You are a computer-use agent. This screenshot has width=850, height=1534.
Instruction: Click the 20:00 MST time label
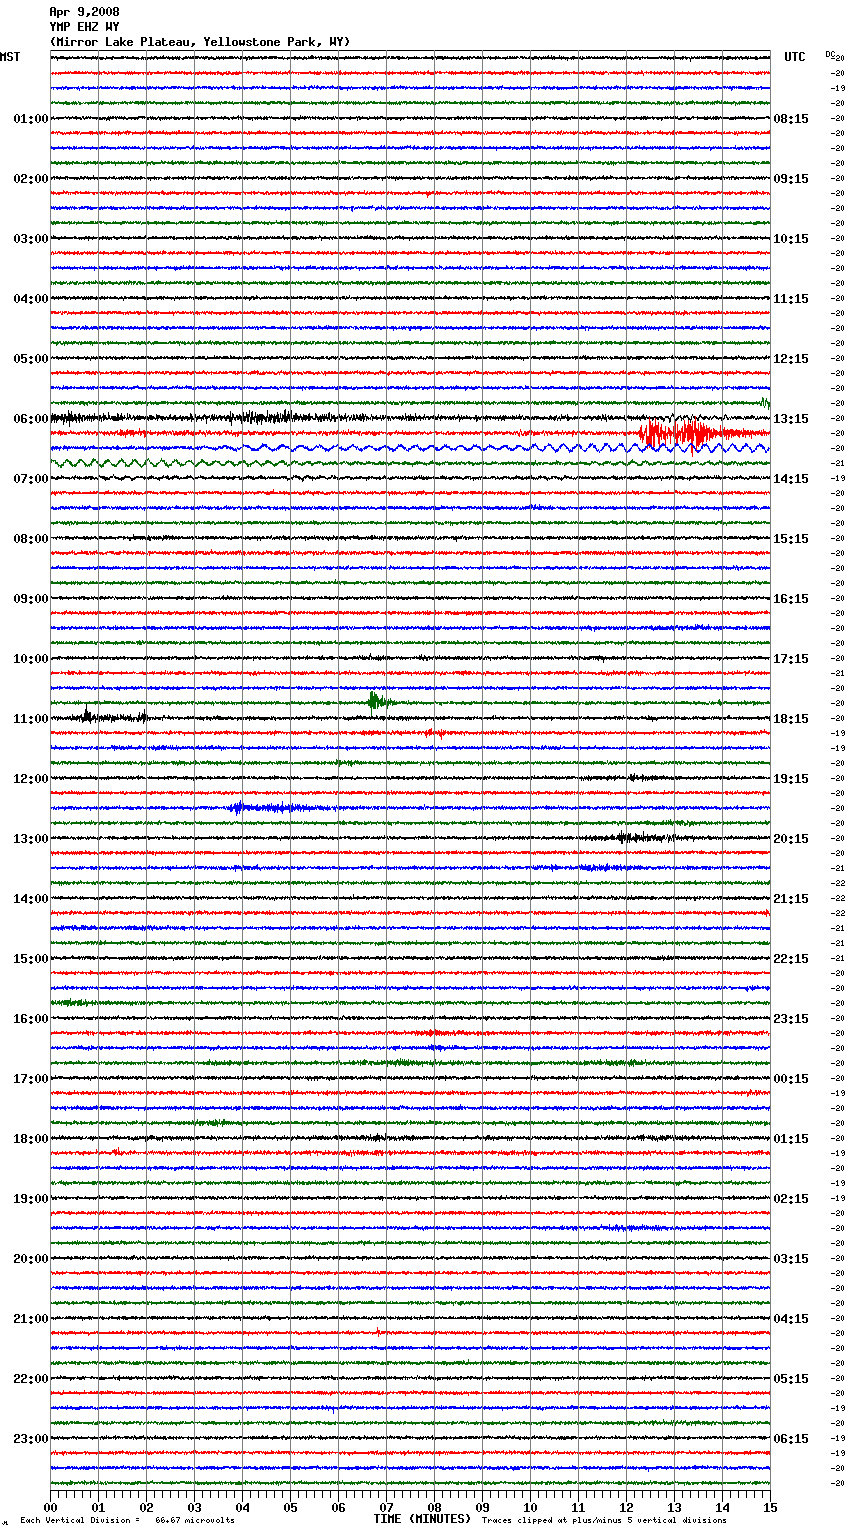(x=31, y=1259)
